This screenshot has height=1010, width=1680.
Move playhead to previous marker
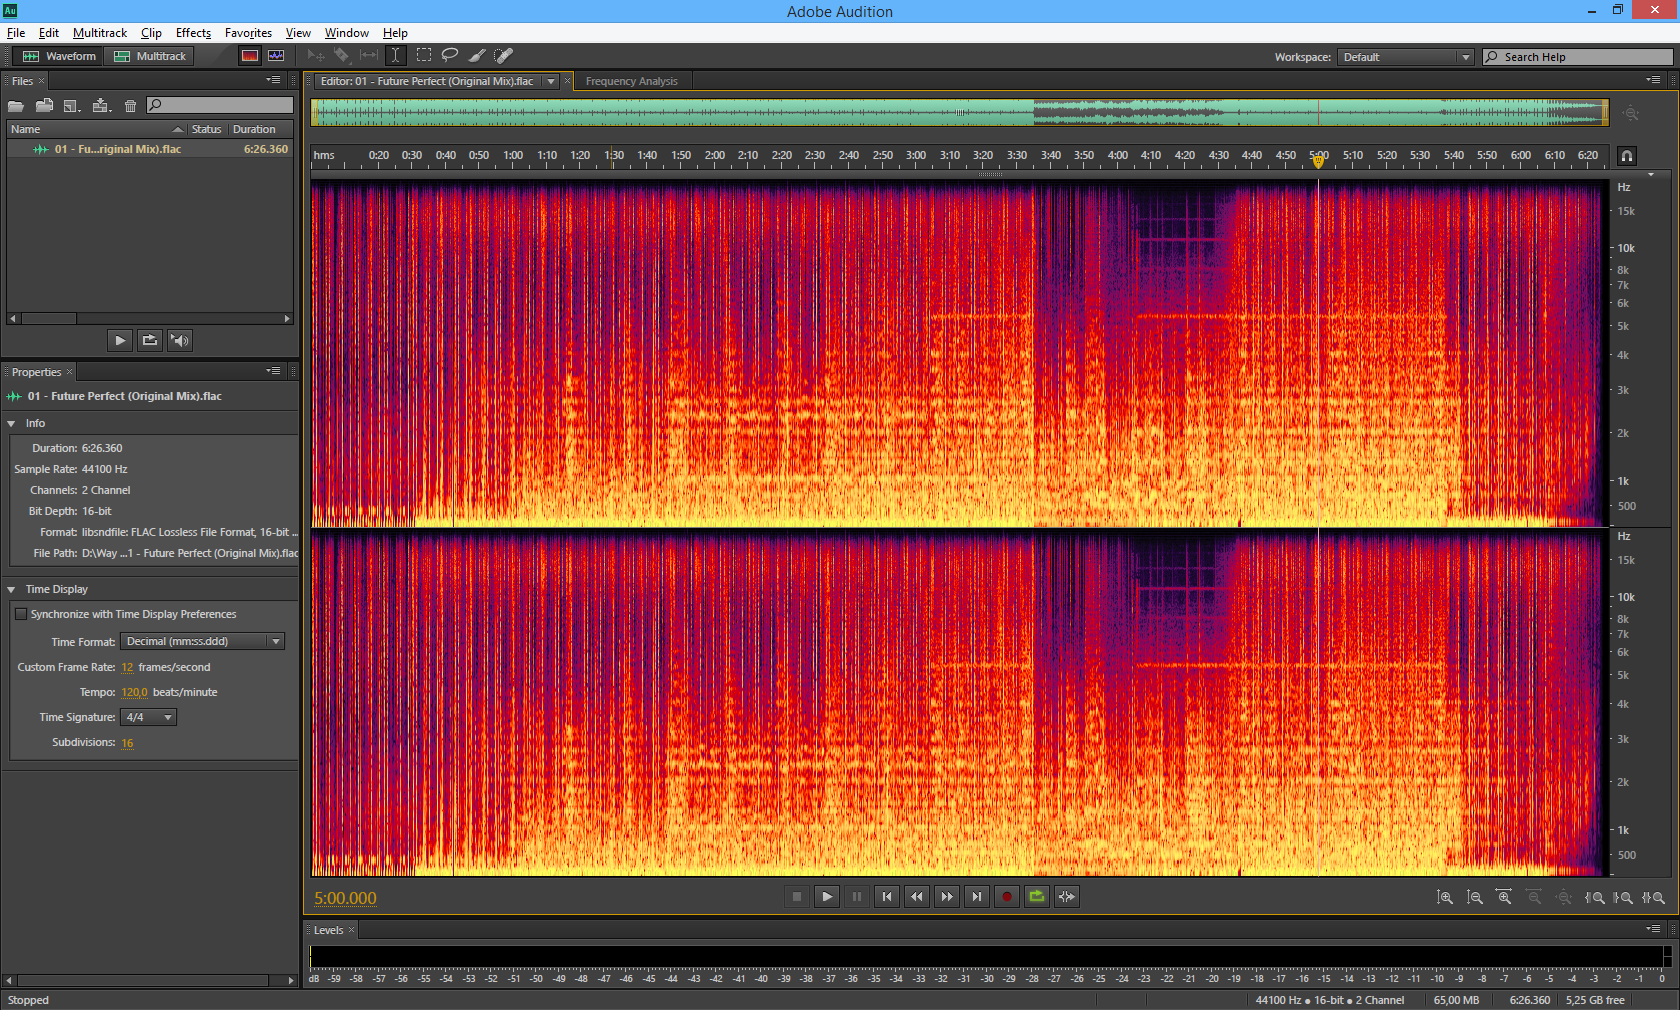[887, 897]
